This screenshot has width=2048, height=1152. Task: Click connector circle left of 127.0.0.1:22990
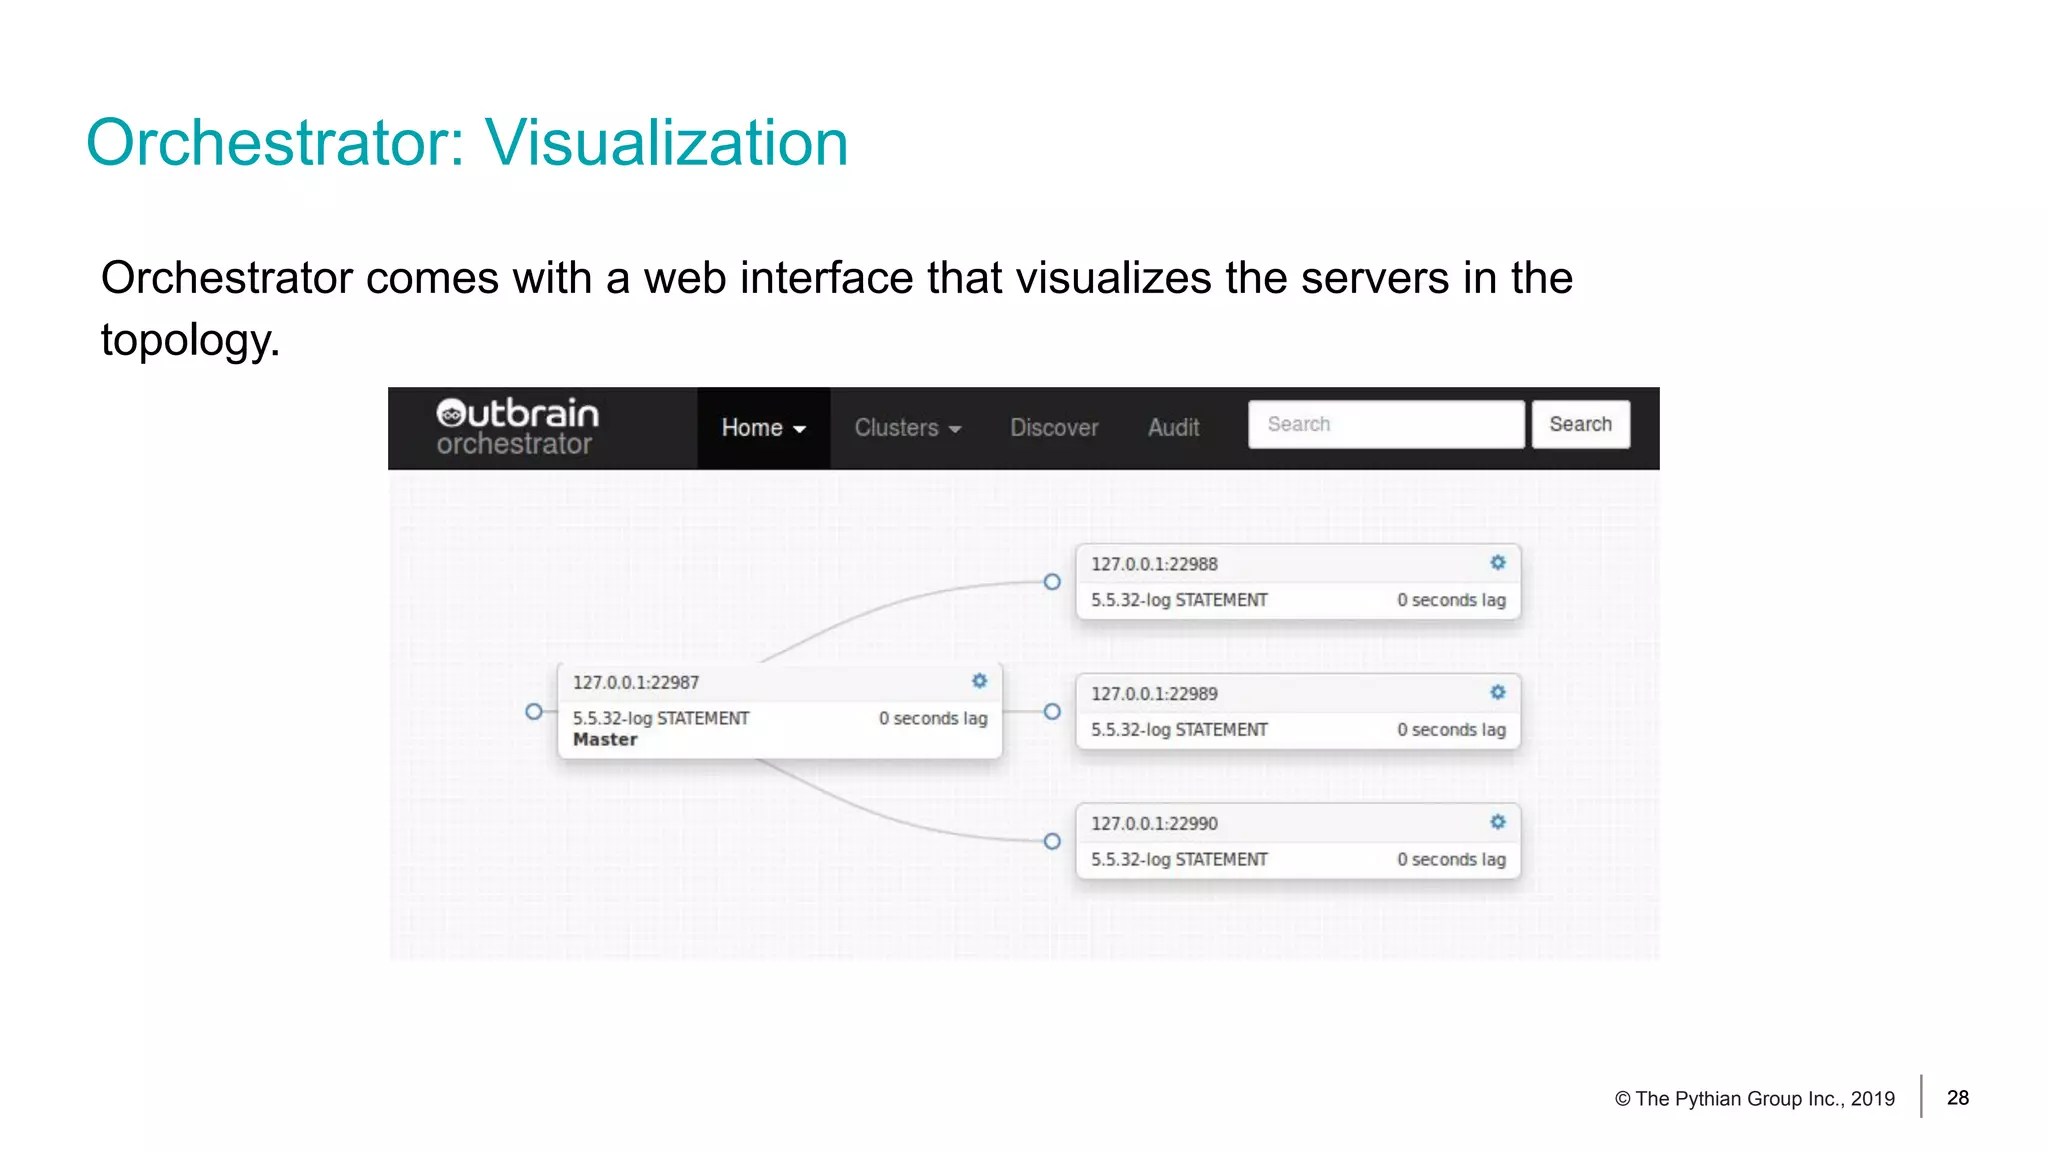point(1052,842)
